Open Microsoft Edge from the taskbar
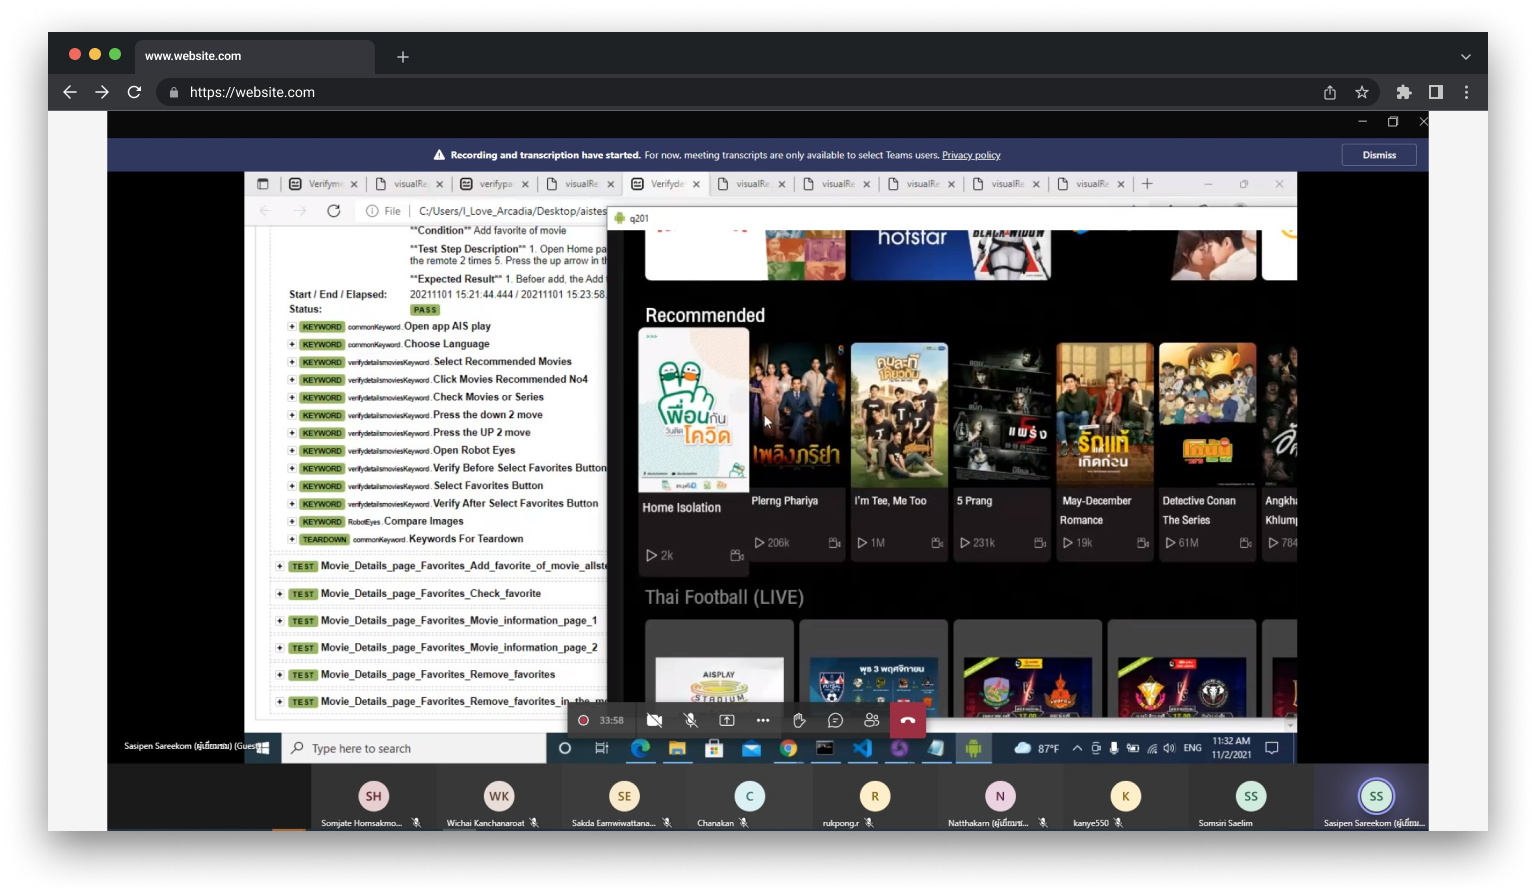This screenshot has height=895, width=1536. click(x=640, y=748)
